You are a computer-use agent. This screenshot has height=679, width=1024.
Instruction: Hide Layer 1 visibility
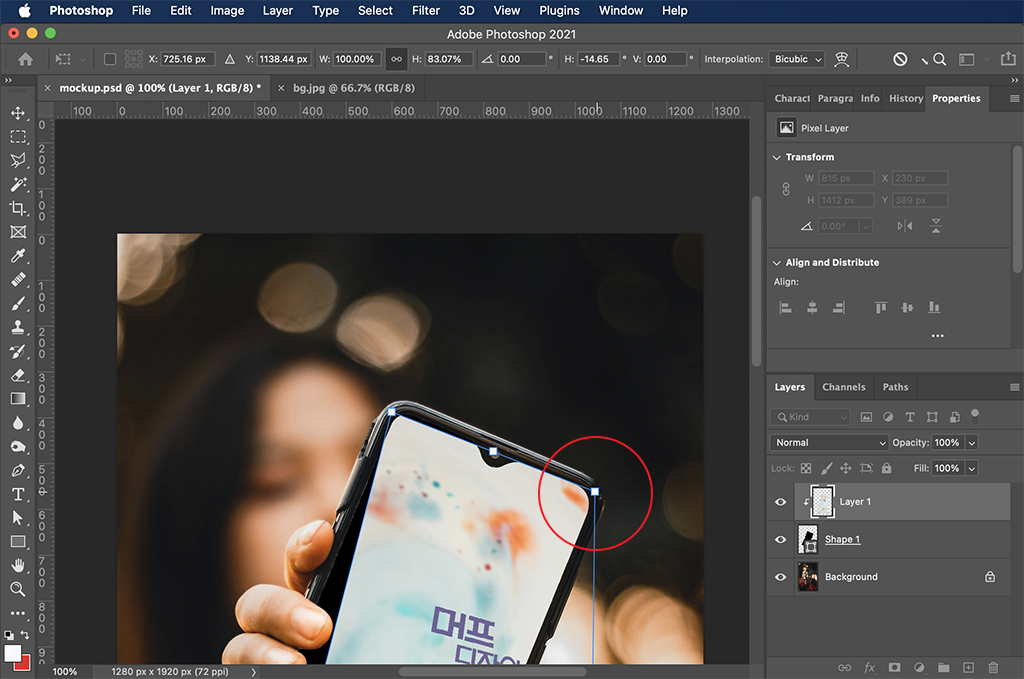click(780, 501)
